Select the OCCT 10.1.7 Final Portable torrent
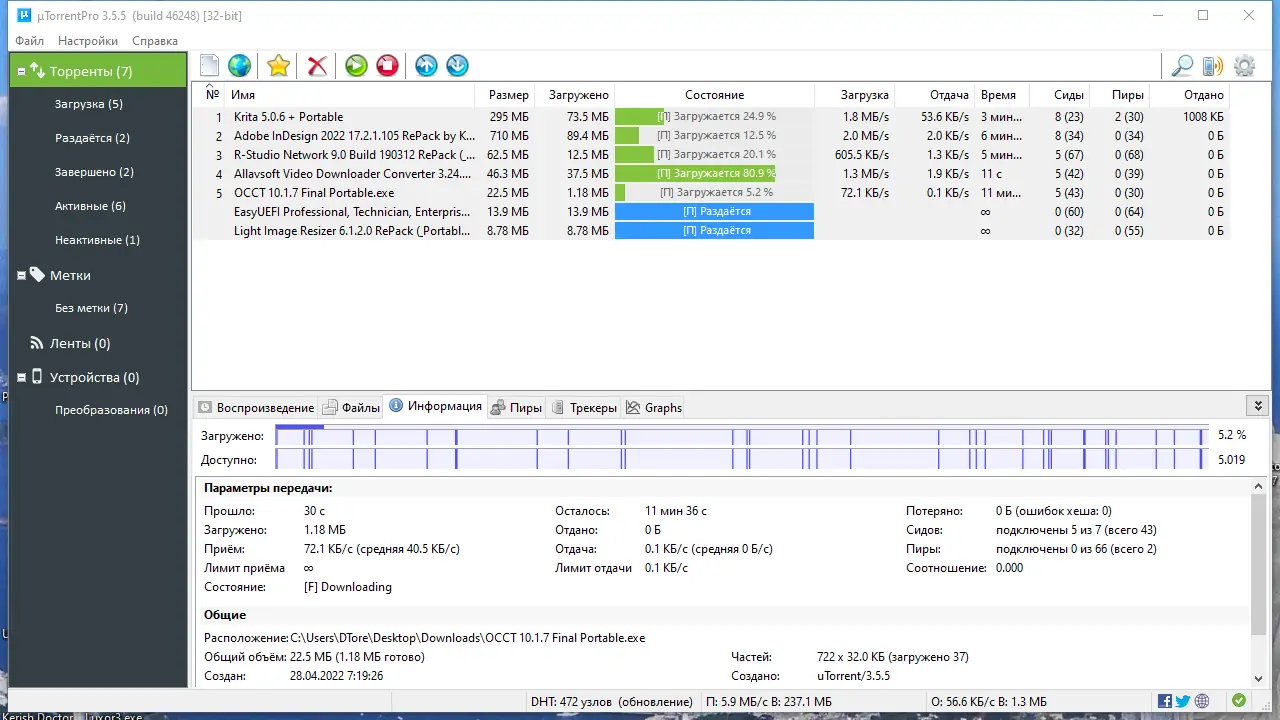Viewport: 1280px width, 720px height. (314, 193)
